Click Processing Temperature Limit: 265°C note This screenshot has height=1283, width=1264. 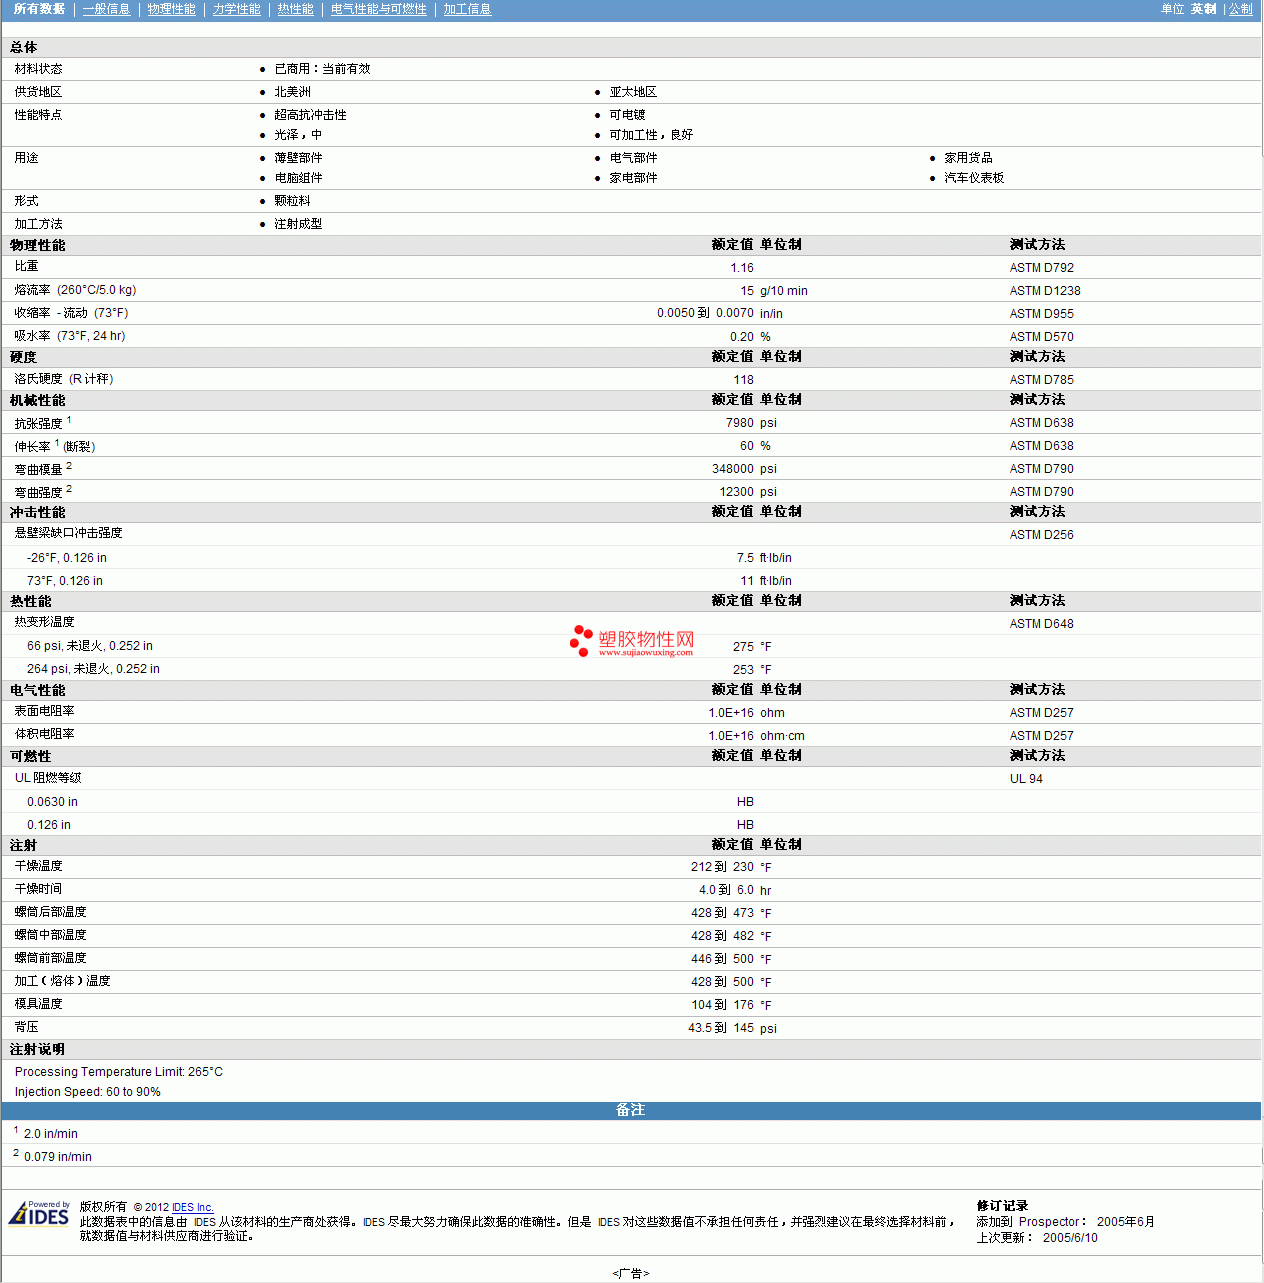tap(119, 1072)
